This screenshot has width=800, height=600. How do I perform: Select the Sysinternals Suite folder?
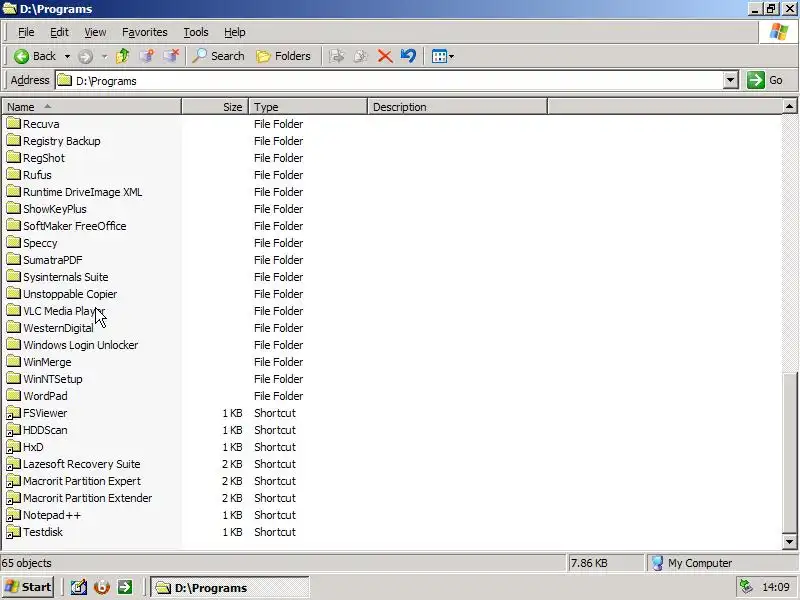[x=58, y=277]
